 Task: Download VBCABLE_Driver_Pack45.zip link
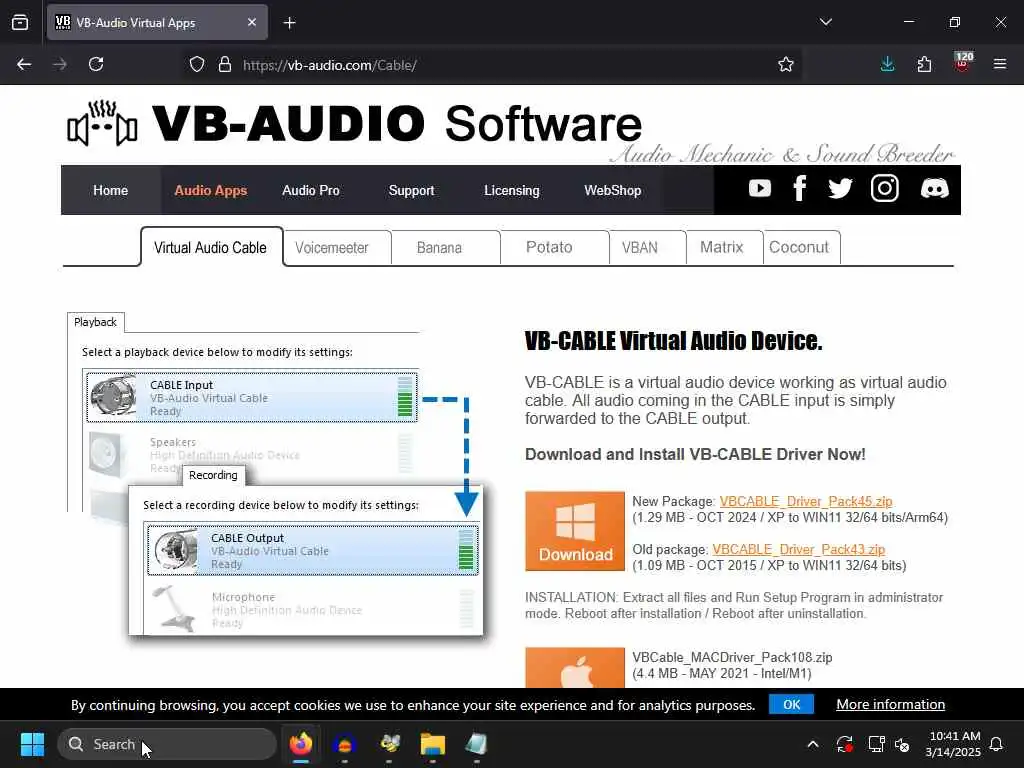(806, 501)
